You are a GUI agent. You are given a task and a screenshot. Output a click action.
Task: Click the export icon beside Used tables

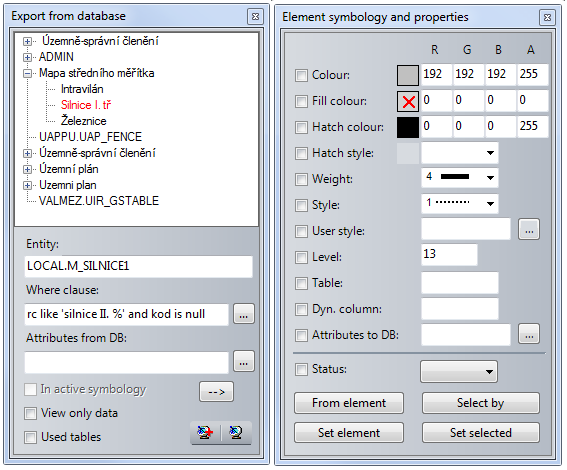(x=236, y=432)
